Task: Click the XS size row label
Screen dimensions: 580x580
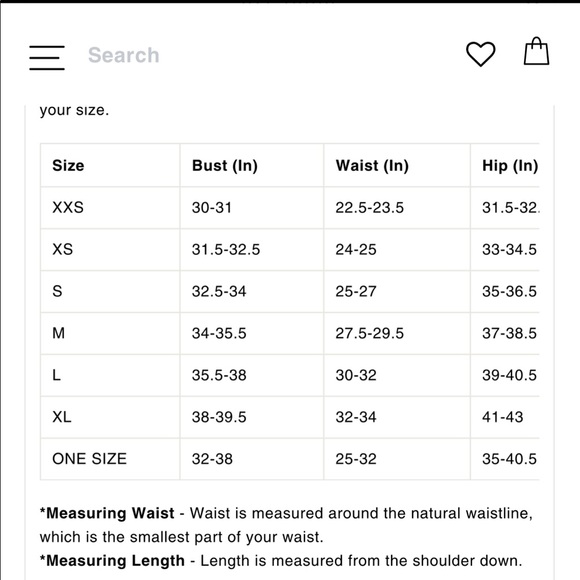Action: (63, 249)
